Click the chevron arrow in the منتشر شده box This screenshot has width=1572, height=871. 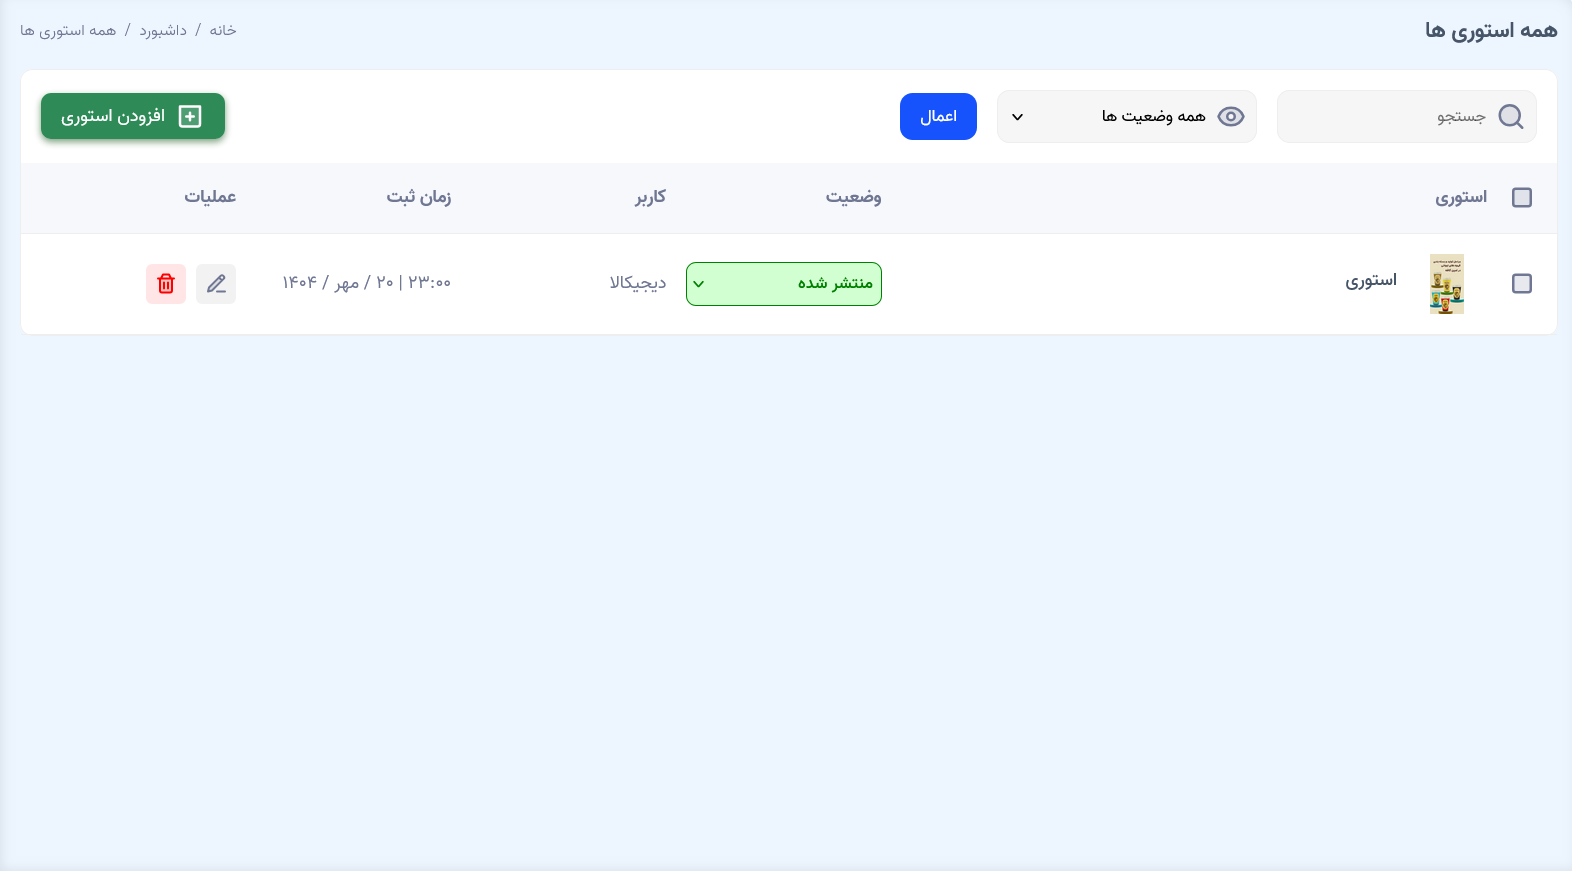699,284
